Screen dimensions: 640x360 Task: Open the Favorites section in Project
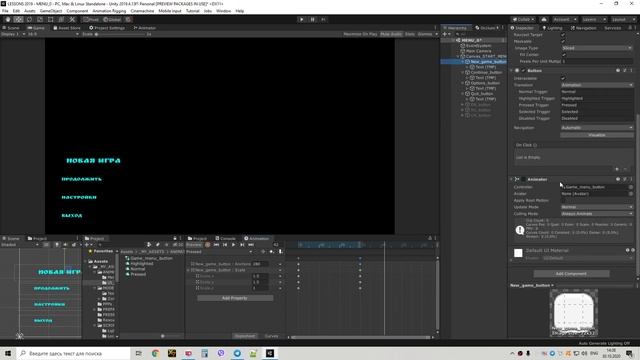[x=103, y=251]
